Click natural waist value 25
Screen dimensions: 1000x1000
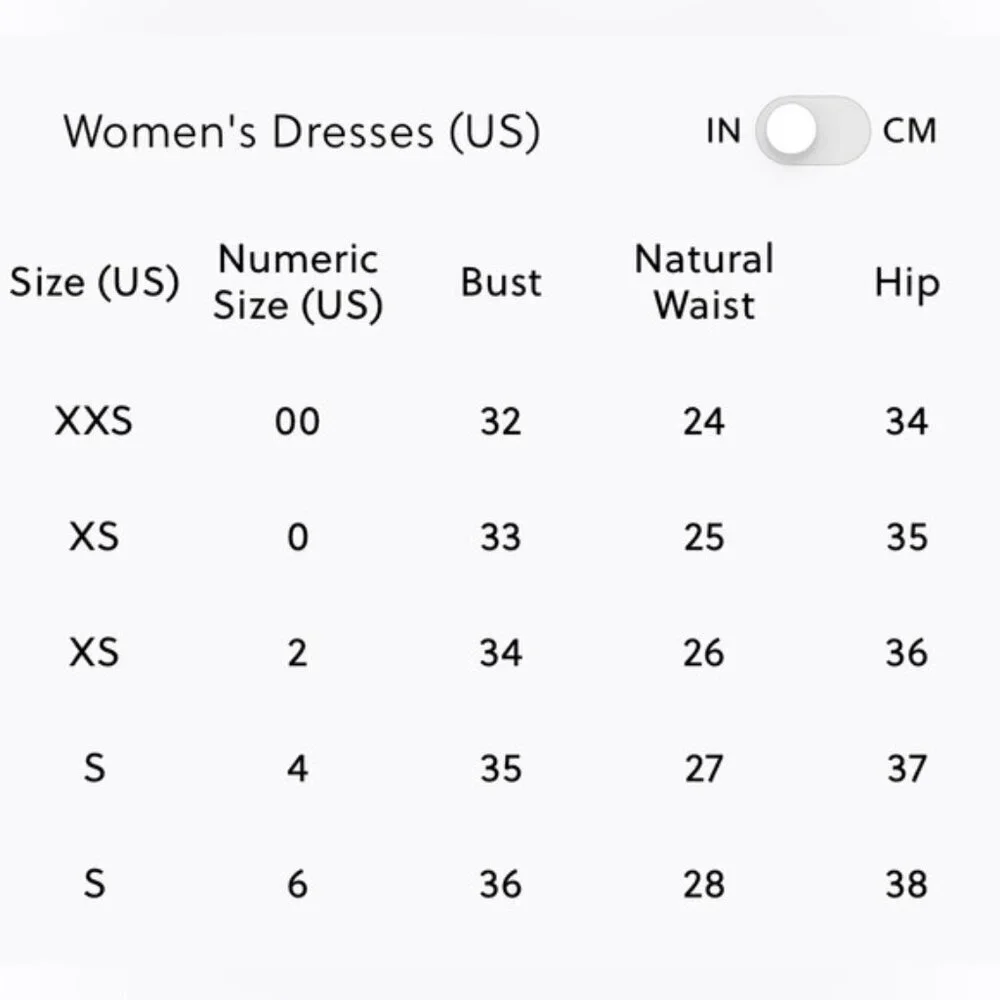[704, 537]
